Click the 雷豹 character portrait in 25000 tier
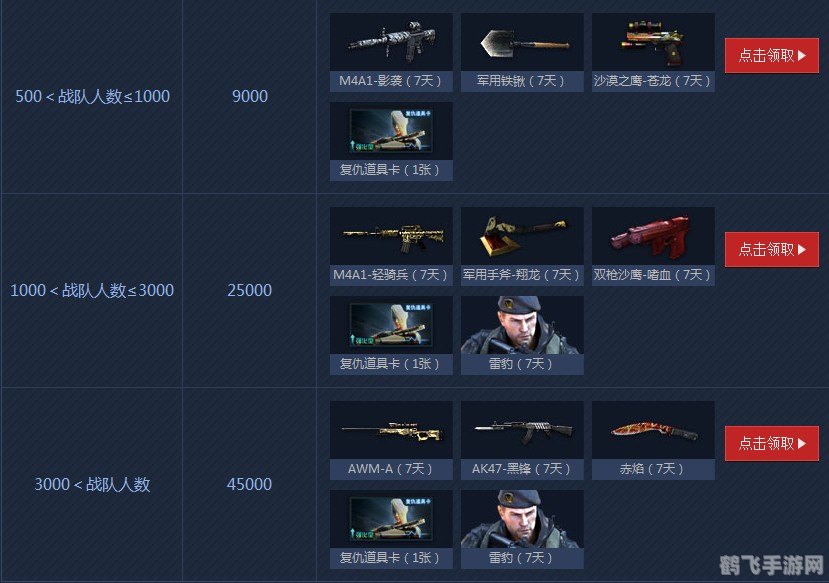The width and height of the screenshot is (829, 583). coord(522,325)
